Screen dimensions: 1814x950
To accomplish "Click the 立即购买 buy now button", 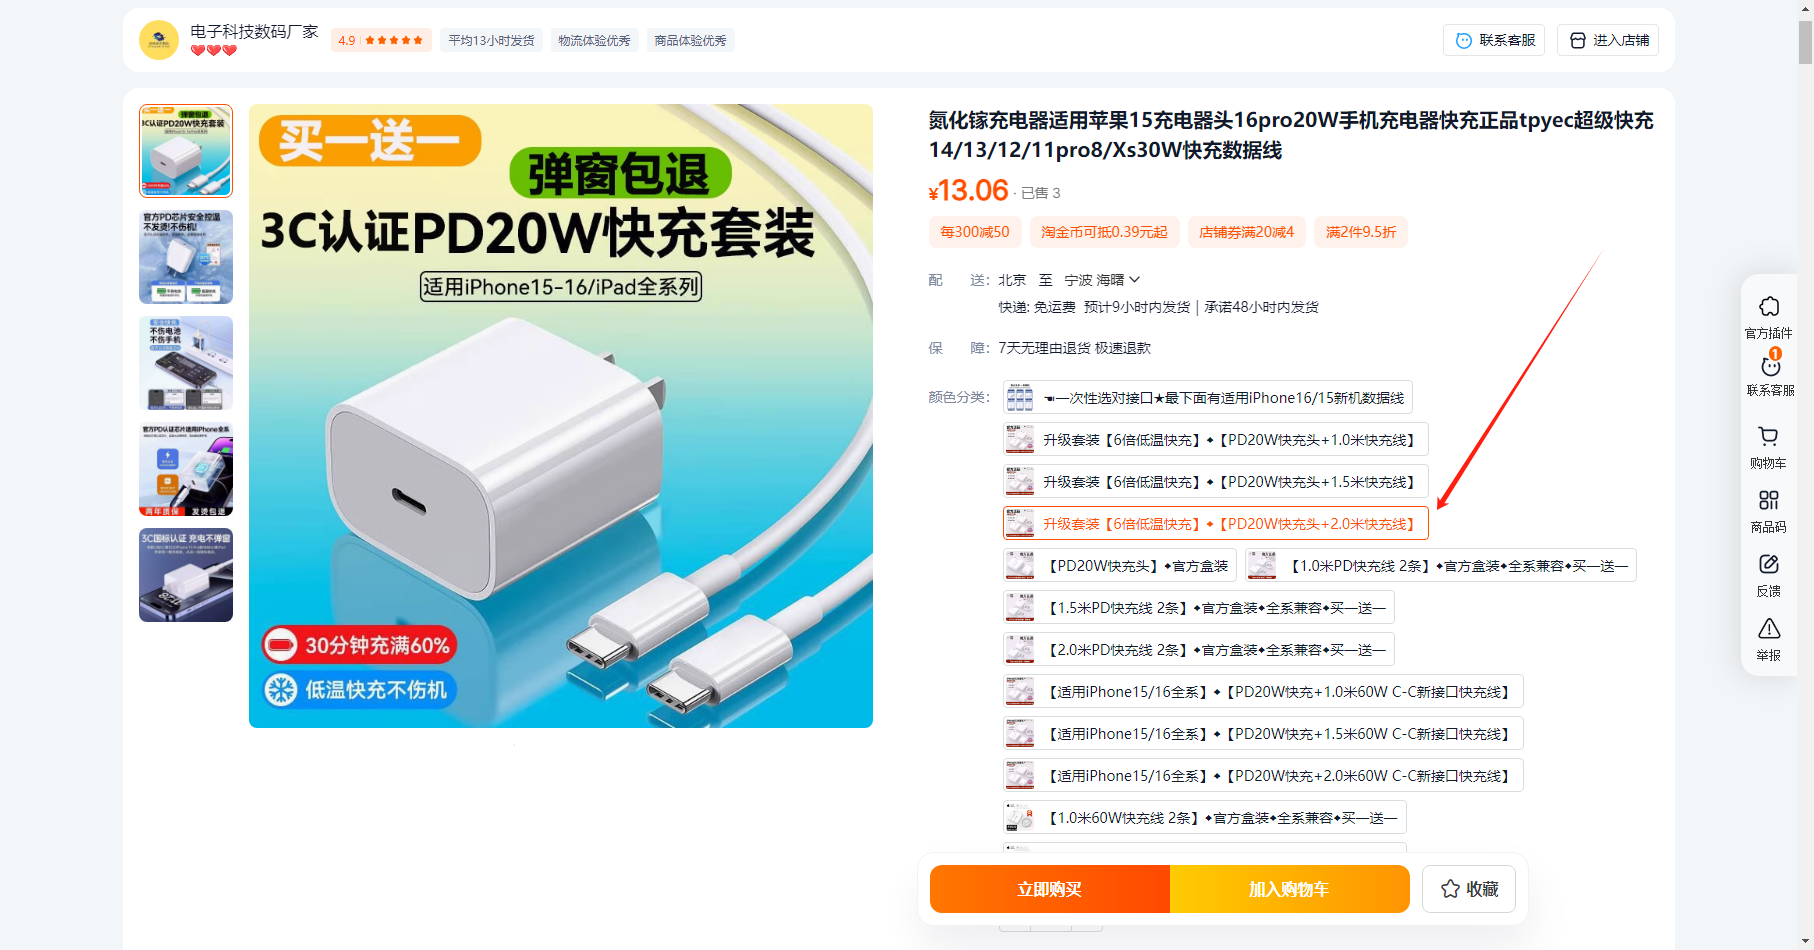I will click(x=1049, y=889).
